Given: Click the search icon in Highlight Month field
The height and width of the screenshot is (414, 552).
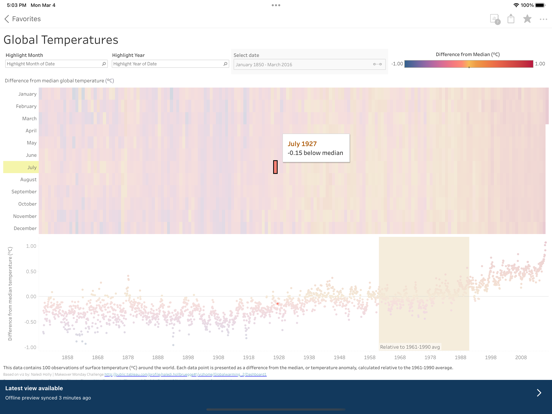Looking at the screenshot, I should tap(104, 64).
